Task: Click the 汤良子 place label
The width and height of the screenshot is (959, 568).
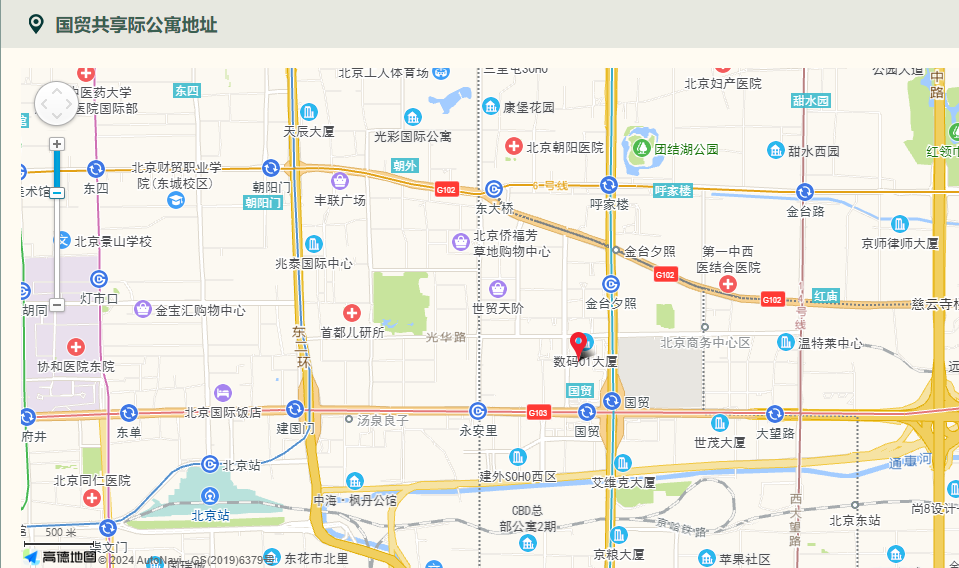Action: pos(383,420)
